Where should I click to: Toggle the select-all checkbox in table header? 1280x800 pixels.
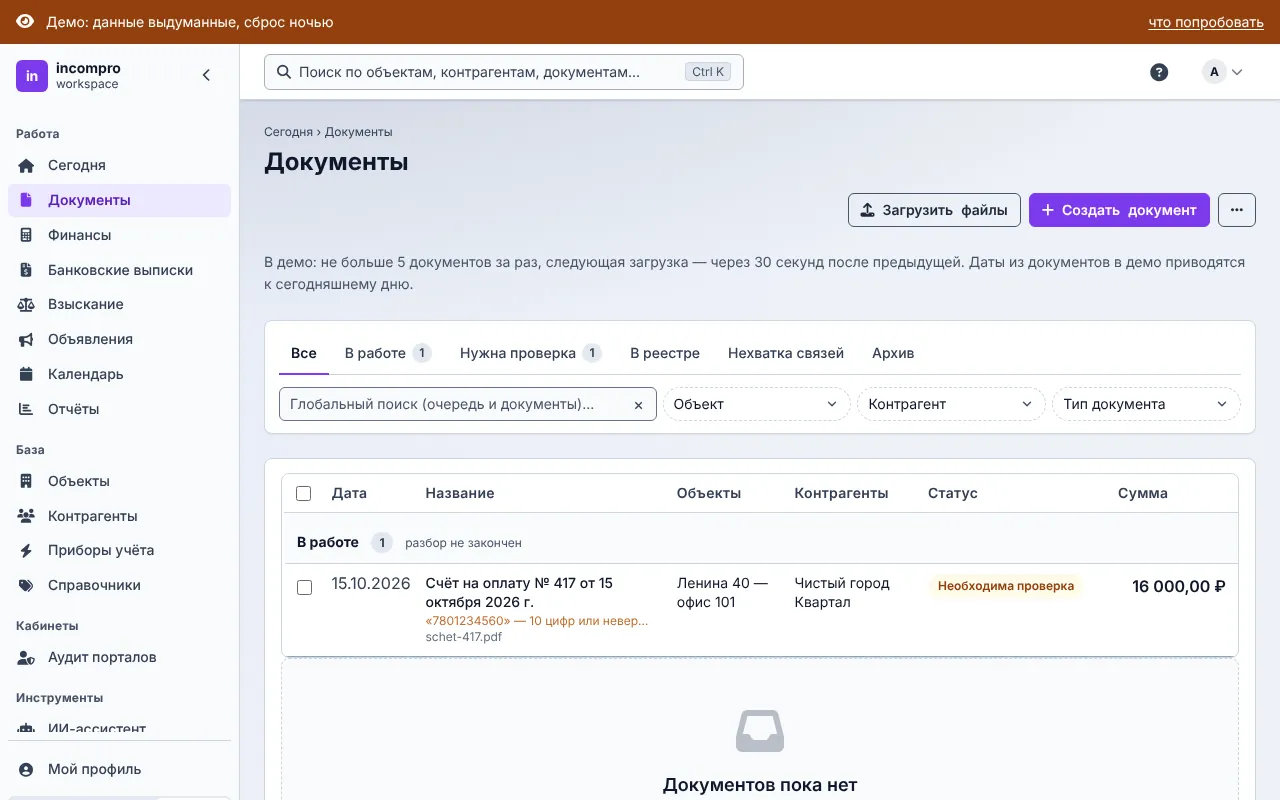point(304,493)
